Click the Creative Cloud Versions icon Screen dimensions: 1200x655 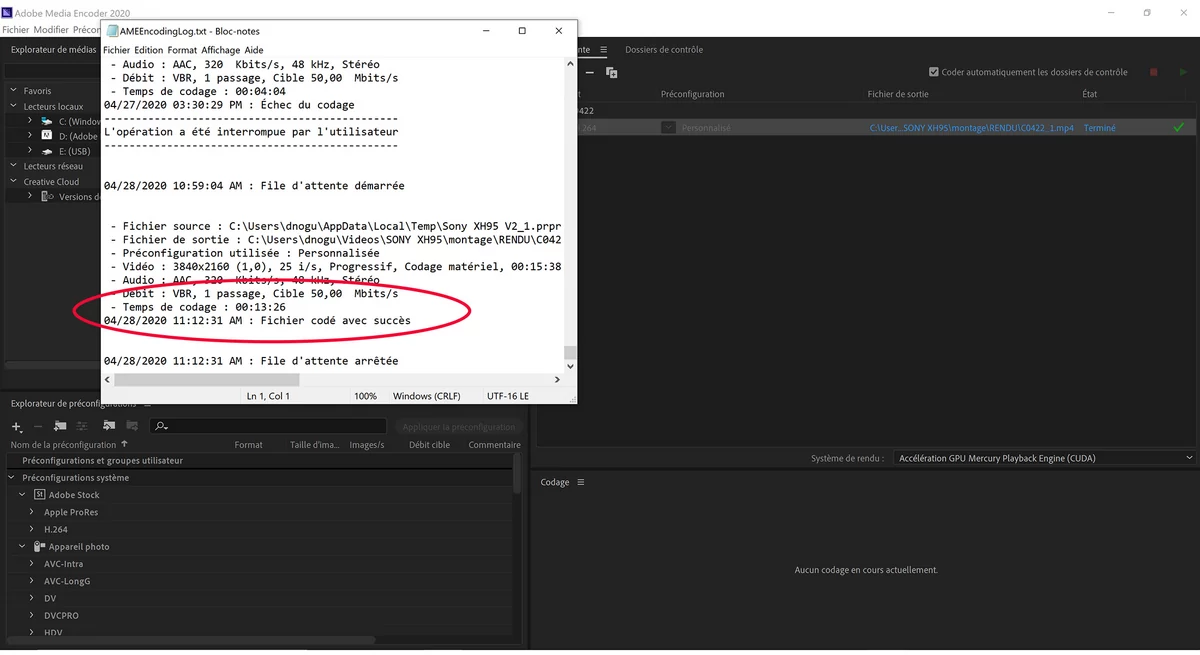click(x=47, y=196)
